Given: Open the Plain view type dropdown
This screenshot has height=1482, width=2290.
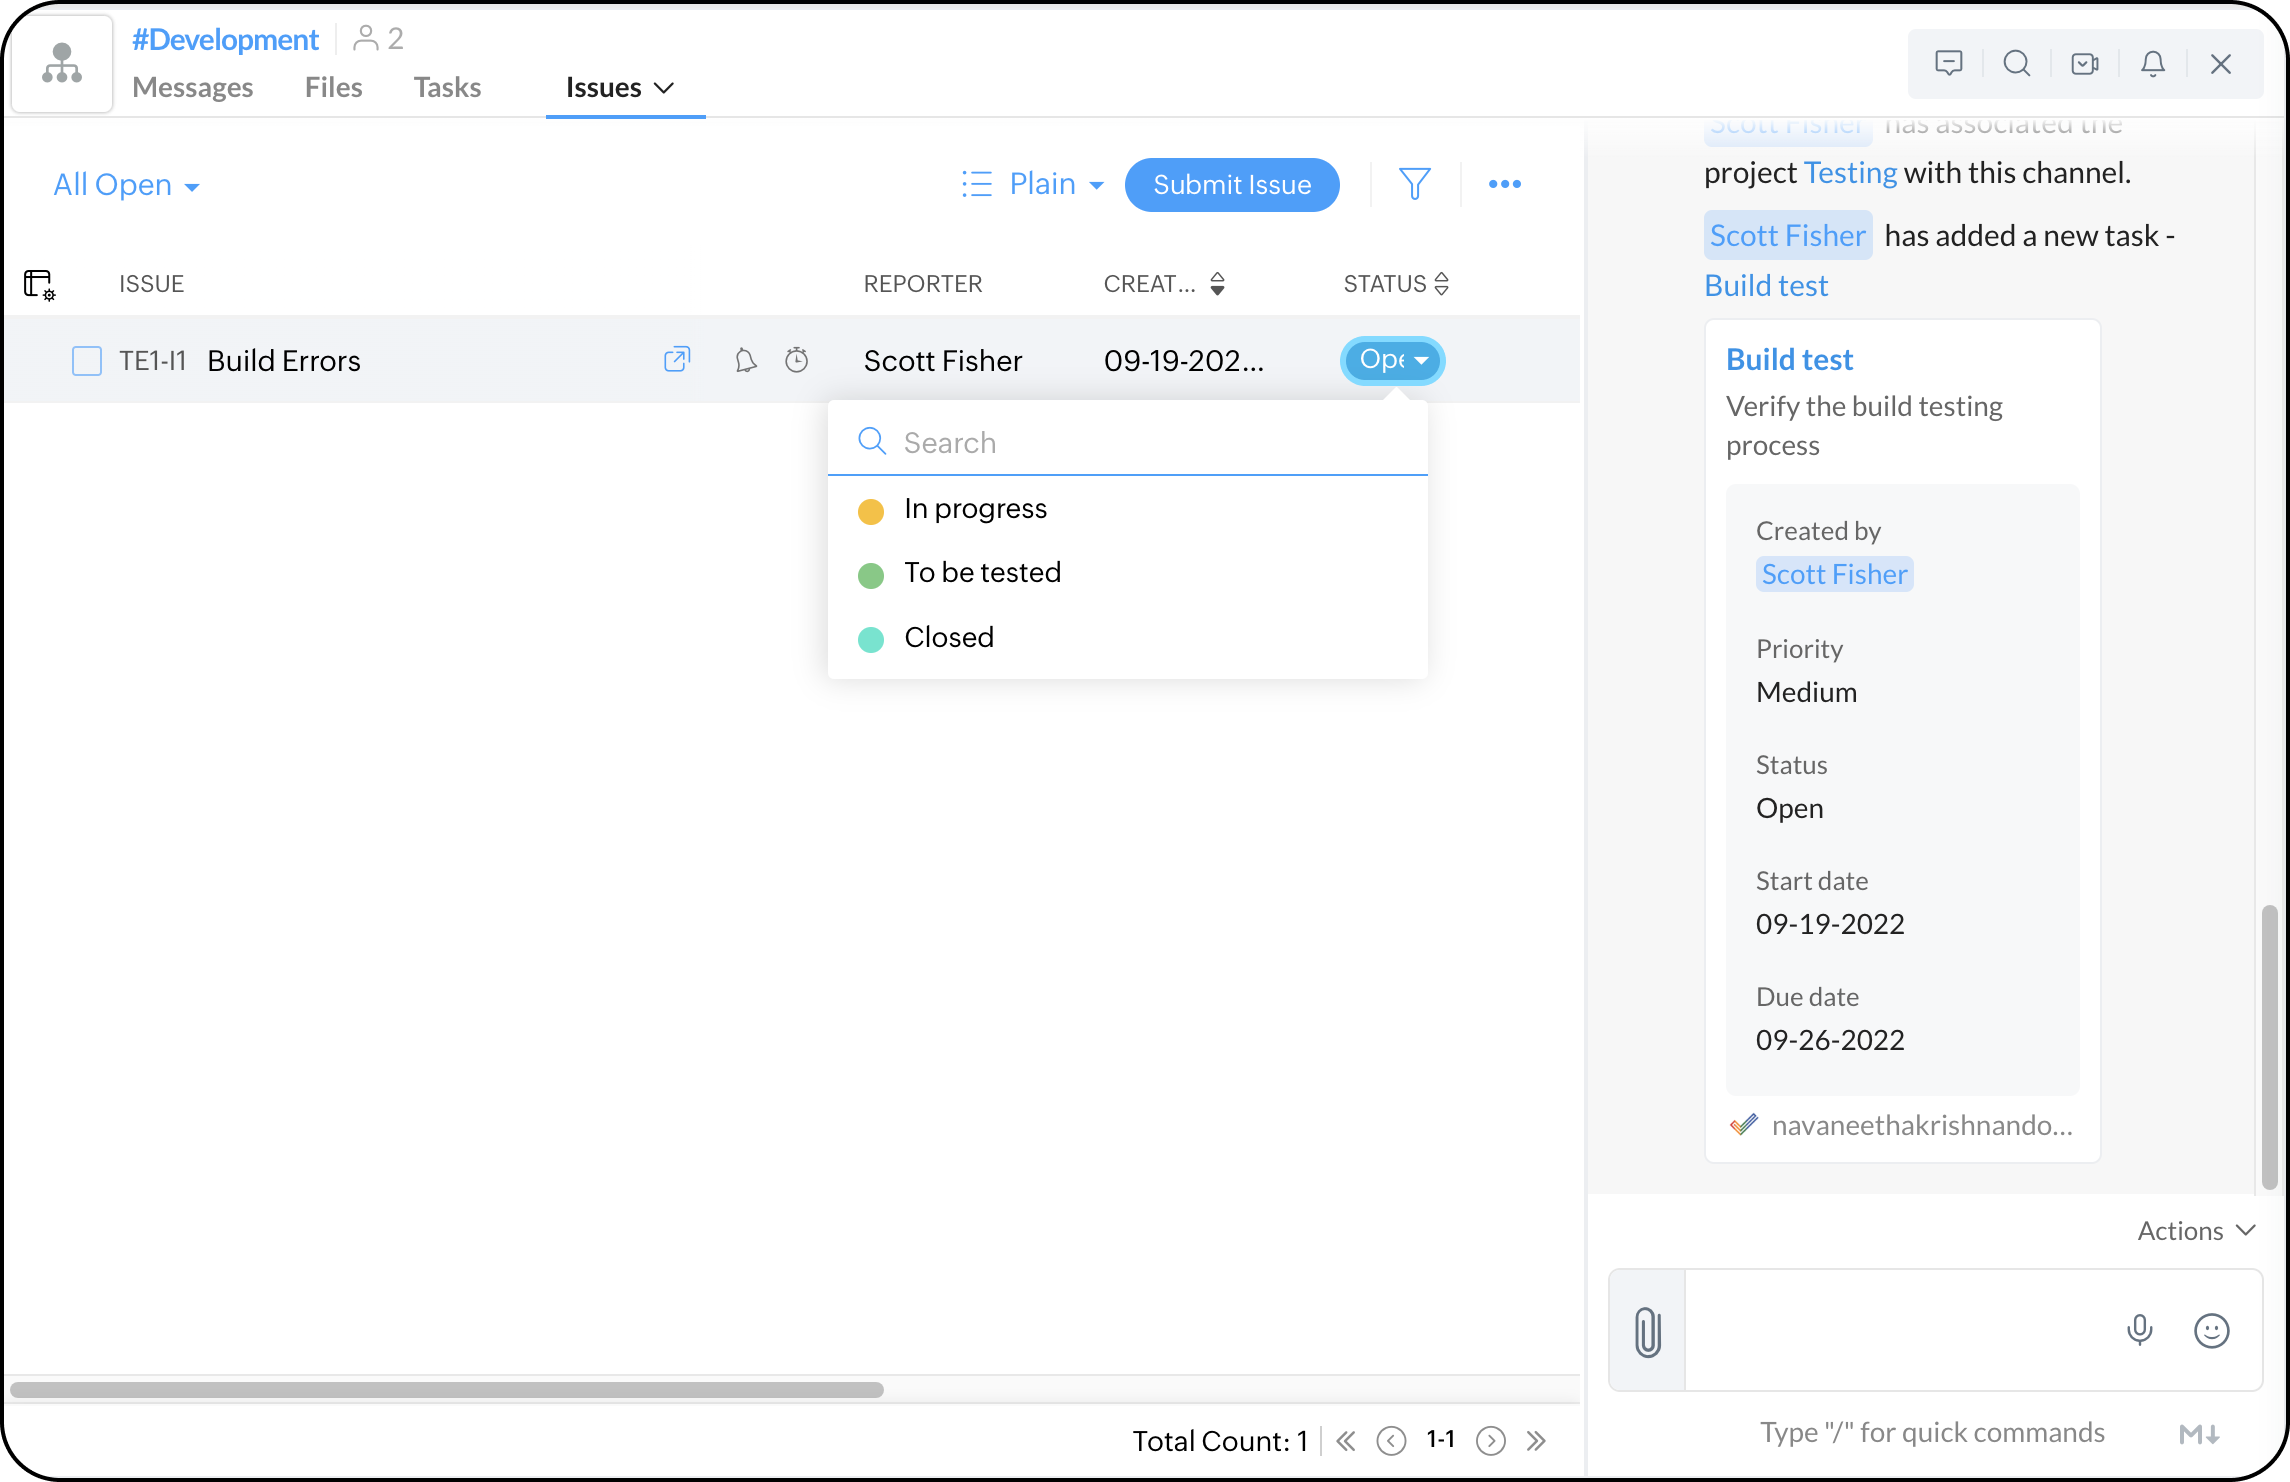Looking at the screenshot, I should [1033, 184].
